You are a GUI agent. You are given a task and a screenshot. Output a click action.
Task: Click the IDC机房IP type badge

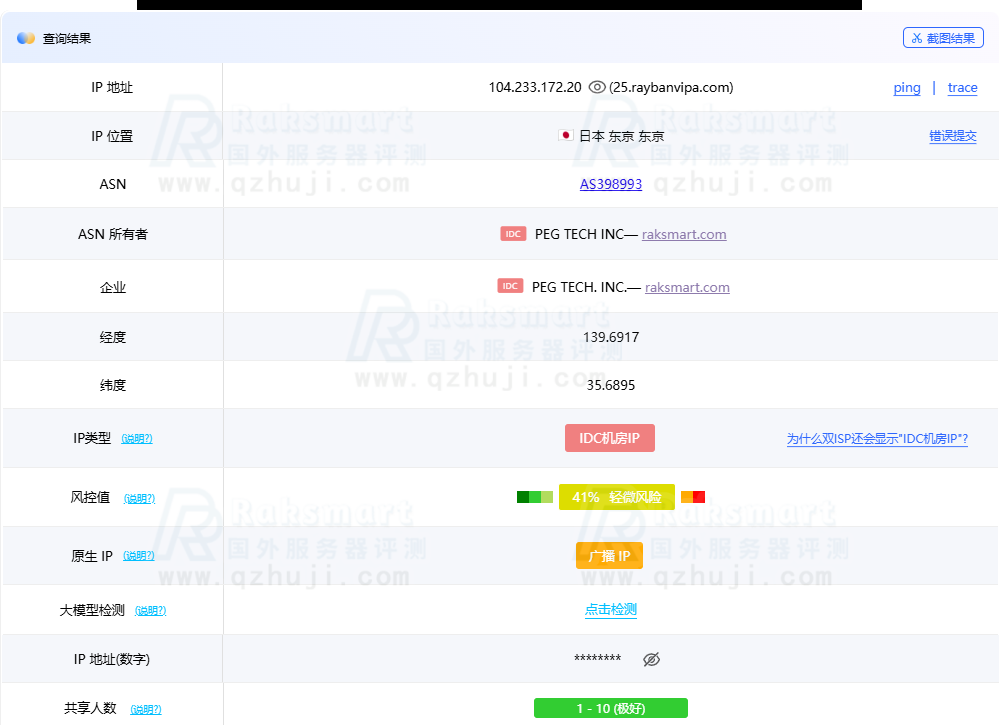610,438
